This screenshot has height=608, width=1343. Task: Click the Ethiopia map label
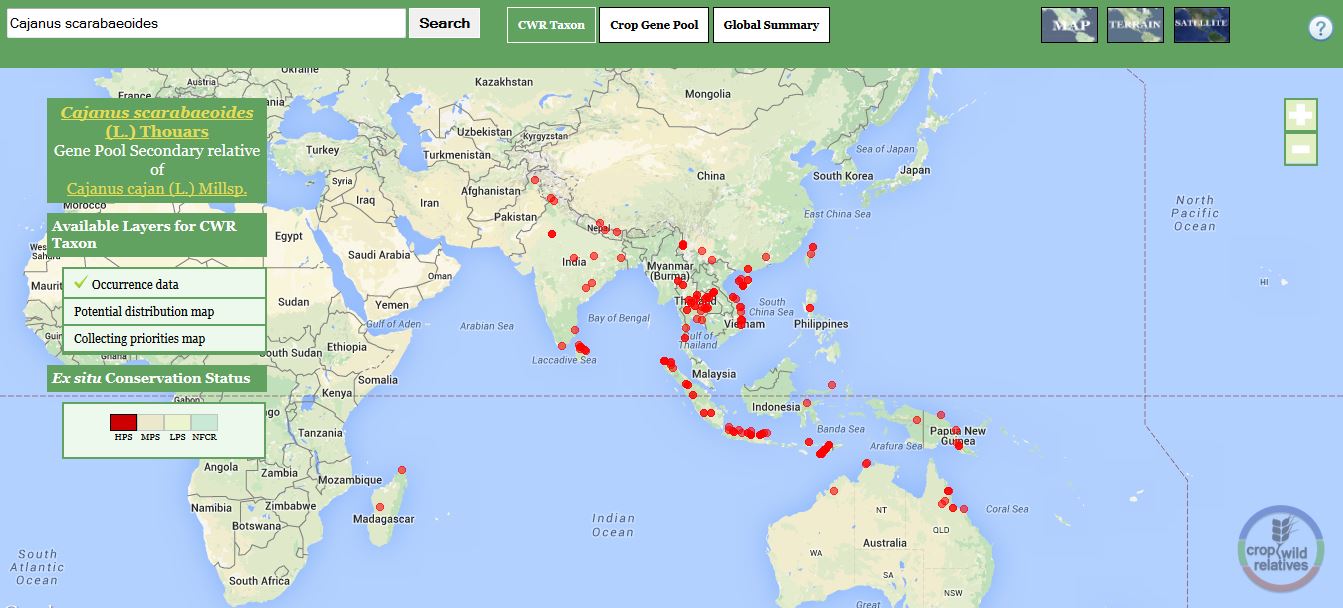[x=347, y=347]
